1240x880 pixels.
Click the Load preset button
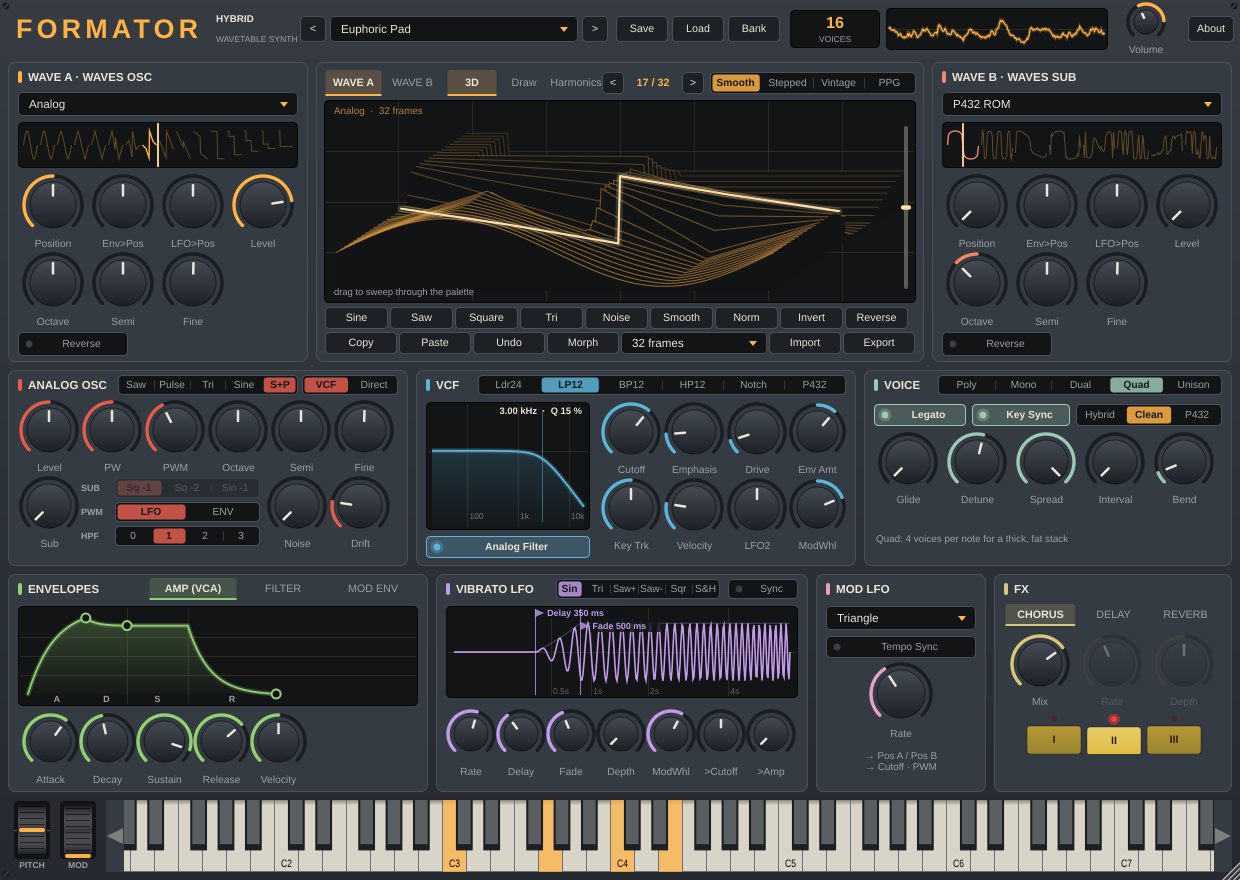pos(698,29)
